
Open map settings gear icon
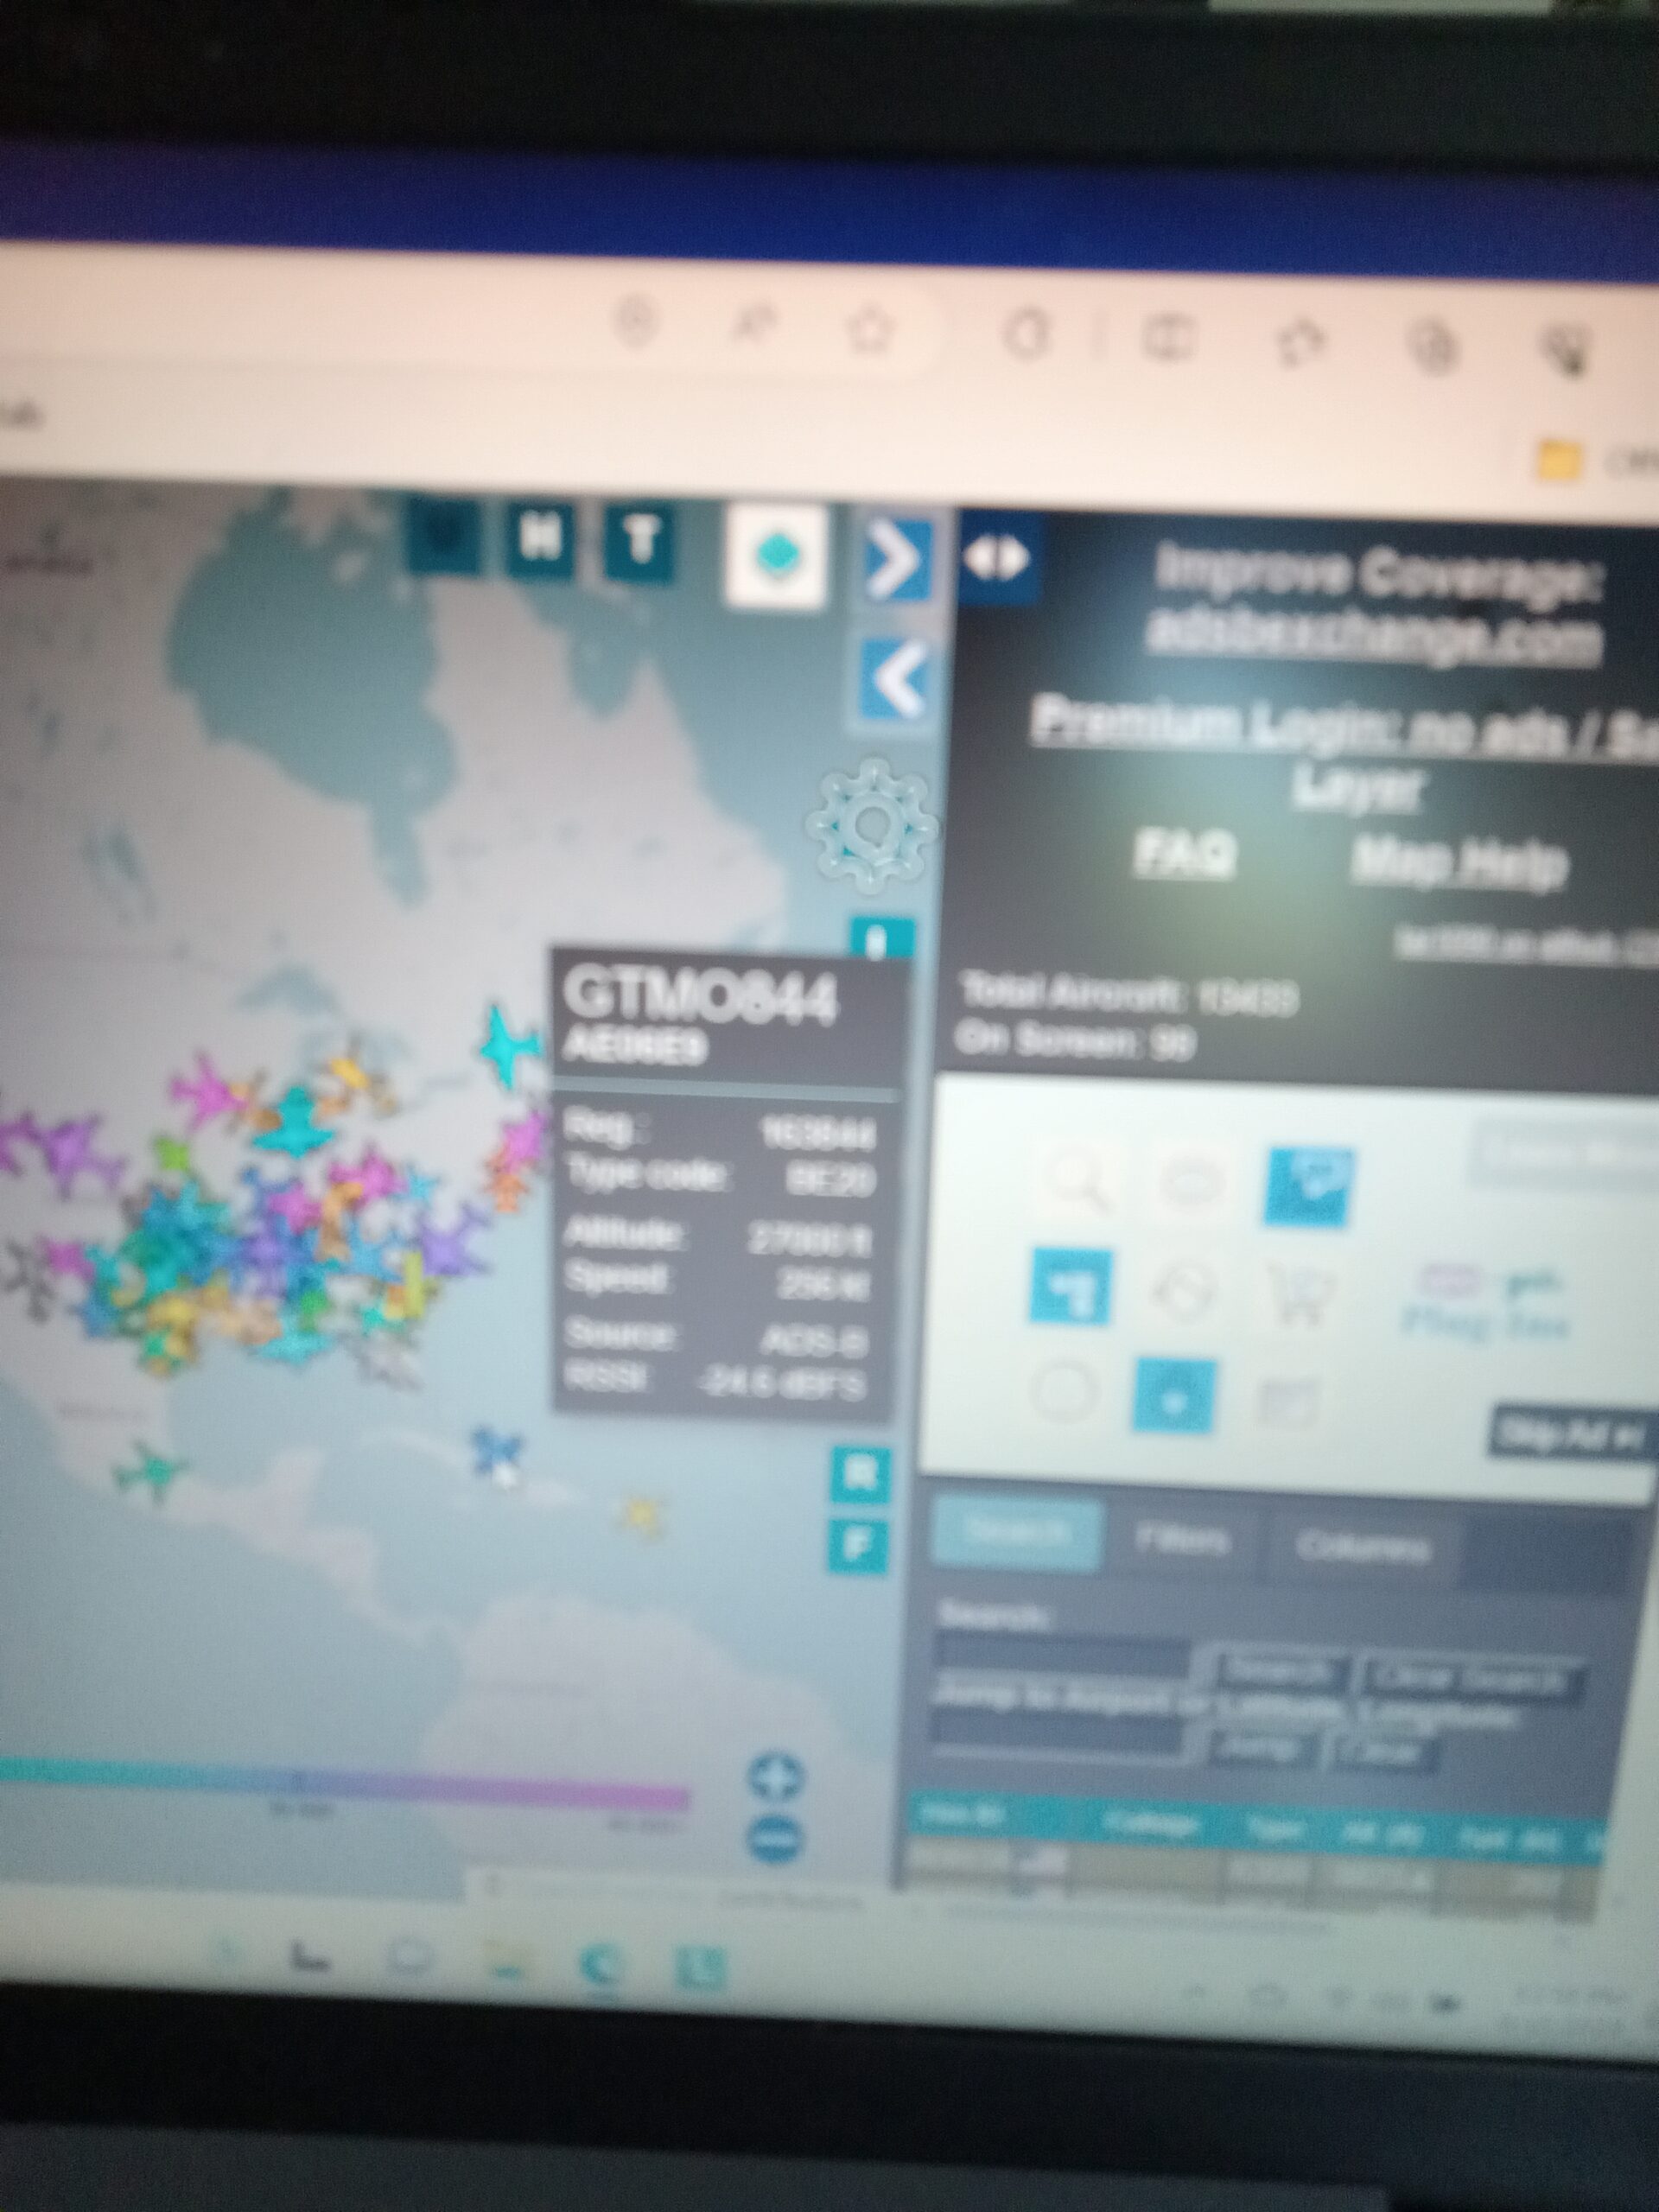pyautogui.click(x=872, y=826)
